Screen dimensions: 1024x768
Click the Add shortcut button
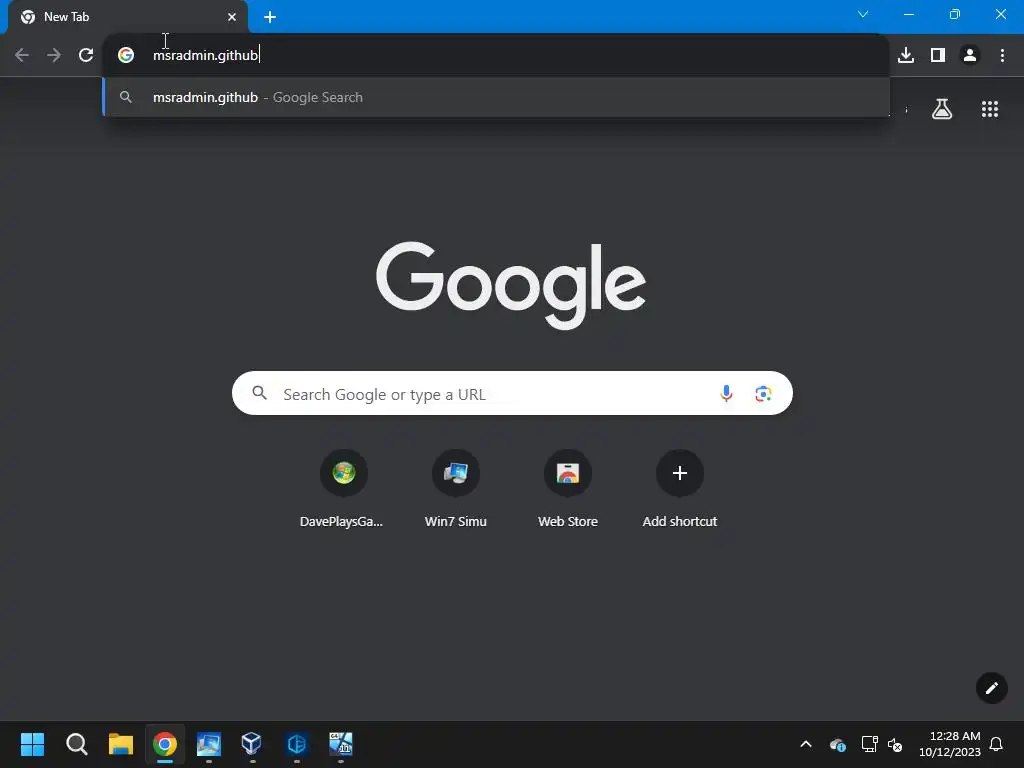coord(680,489)
